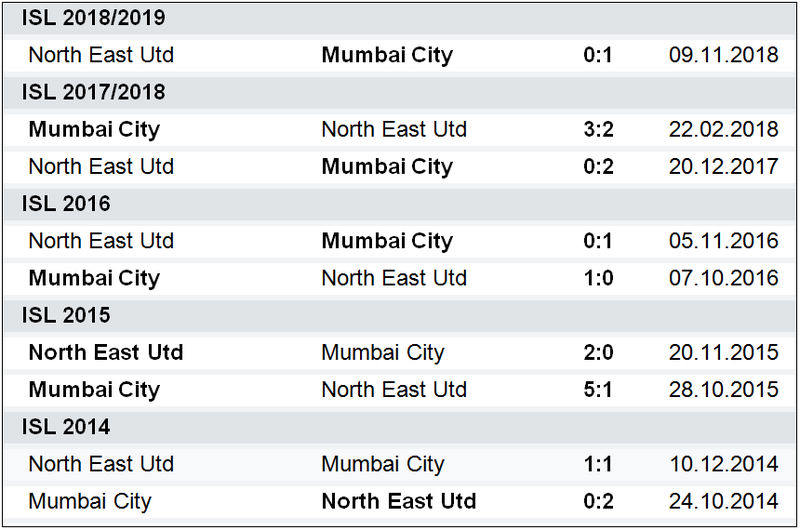Click the 09.11.2018 match date

click(x=723, y=55)
